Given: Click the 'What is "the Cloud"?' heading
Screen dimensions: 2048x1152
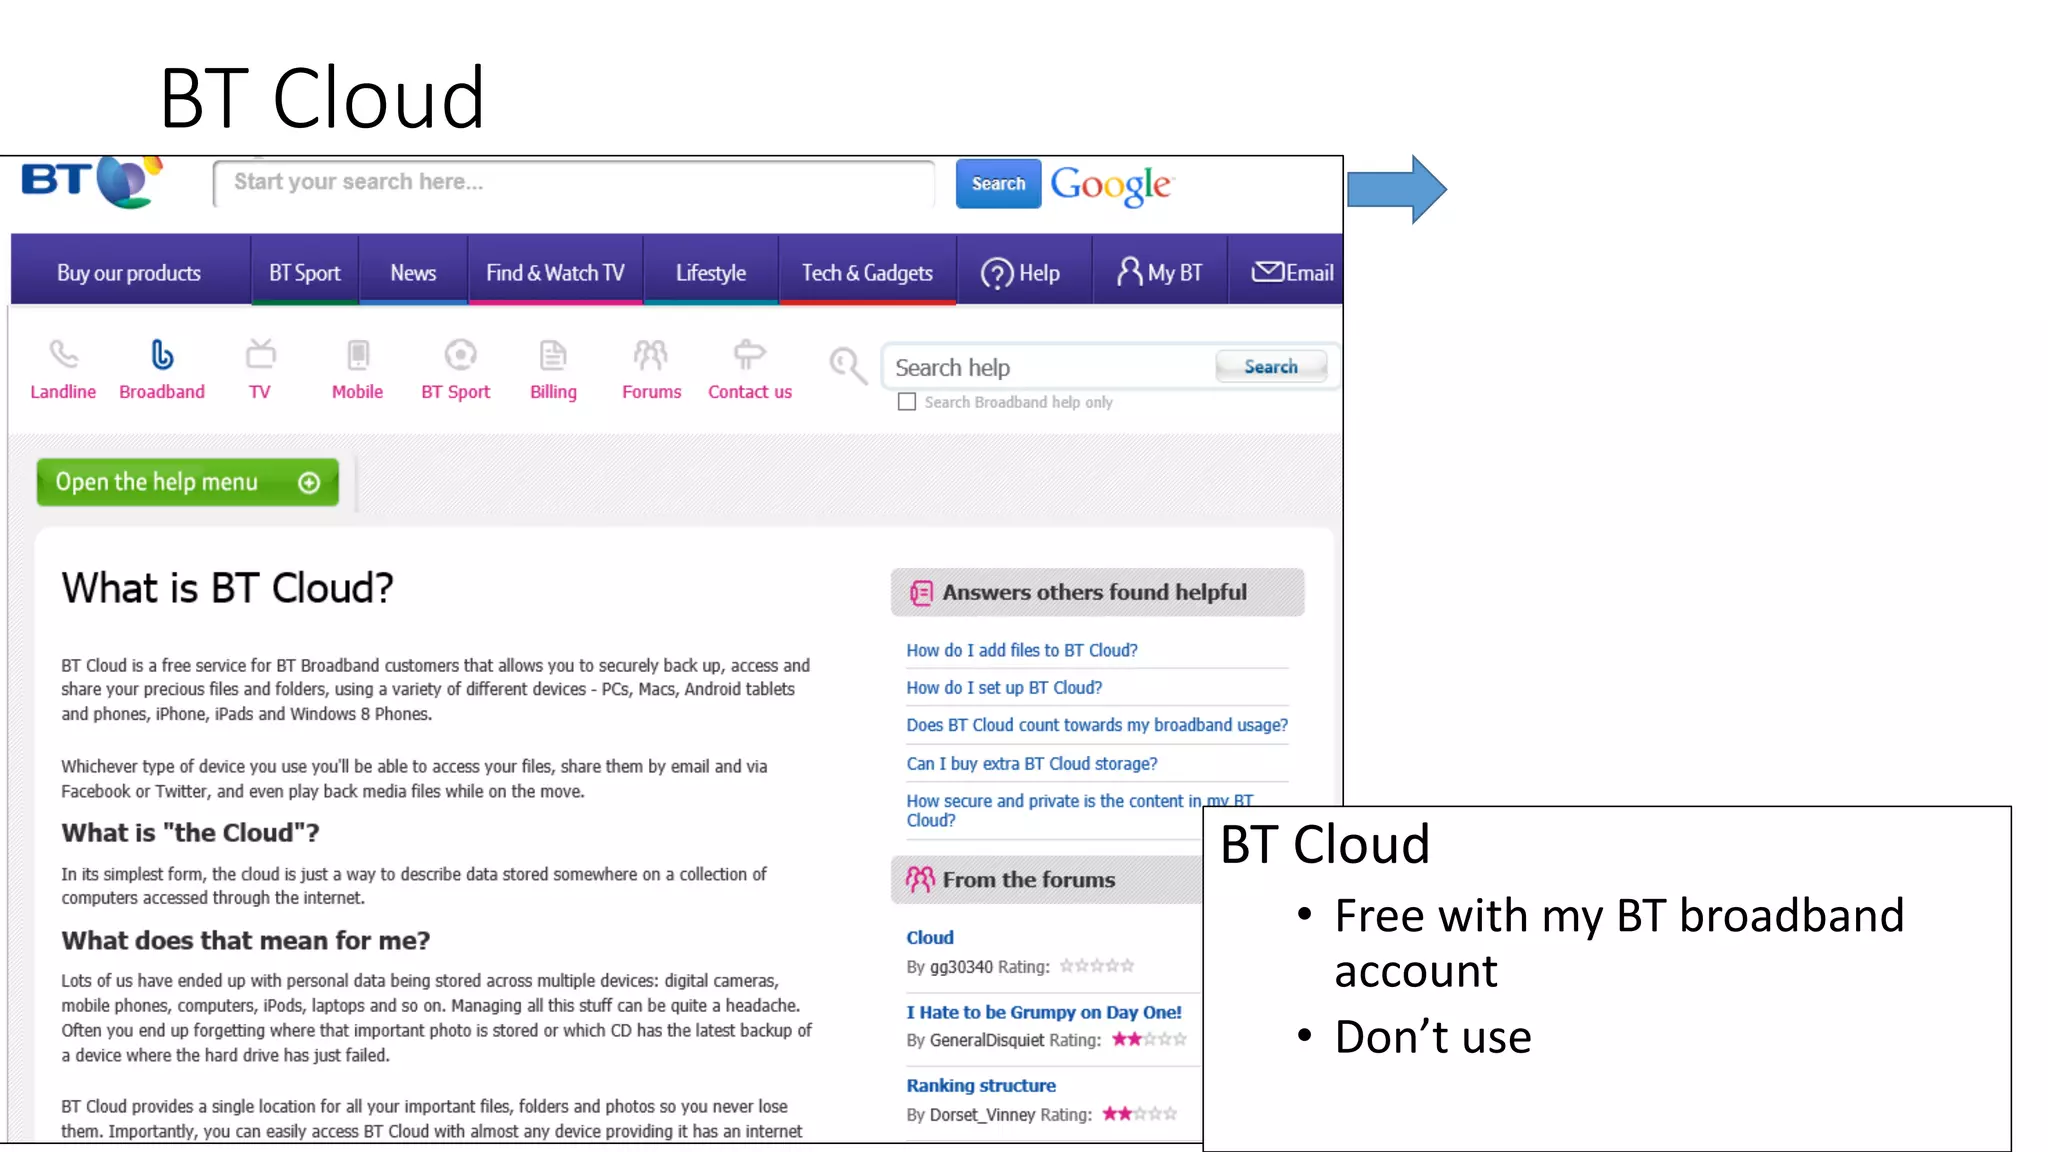Looking at the screenshot, I should click(190, 833).
